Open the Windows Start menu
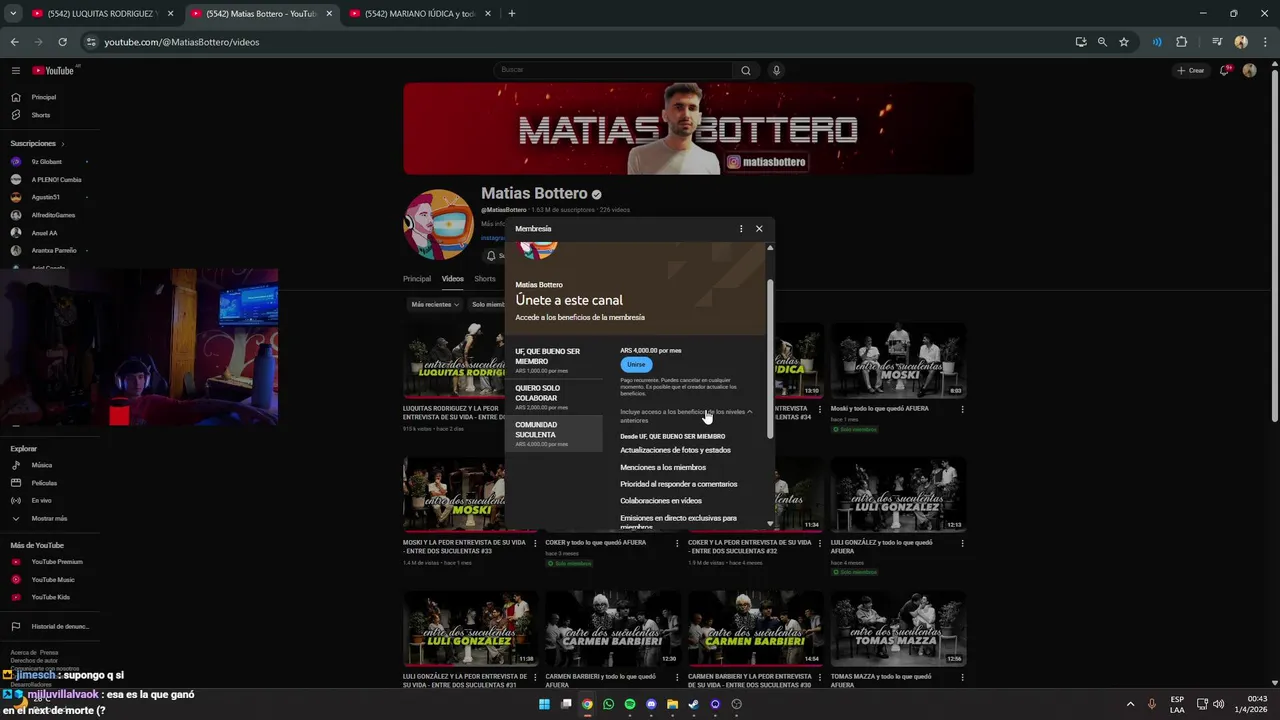Image resolution: width=1280 pixels, height=720 pixels. click(x=544, y=704)
